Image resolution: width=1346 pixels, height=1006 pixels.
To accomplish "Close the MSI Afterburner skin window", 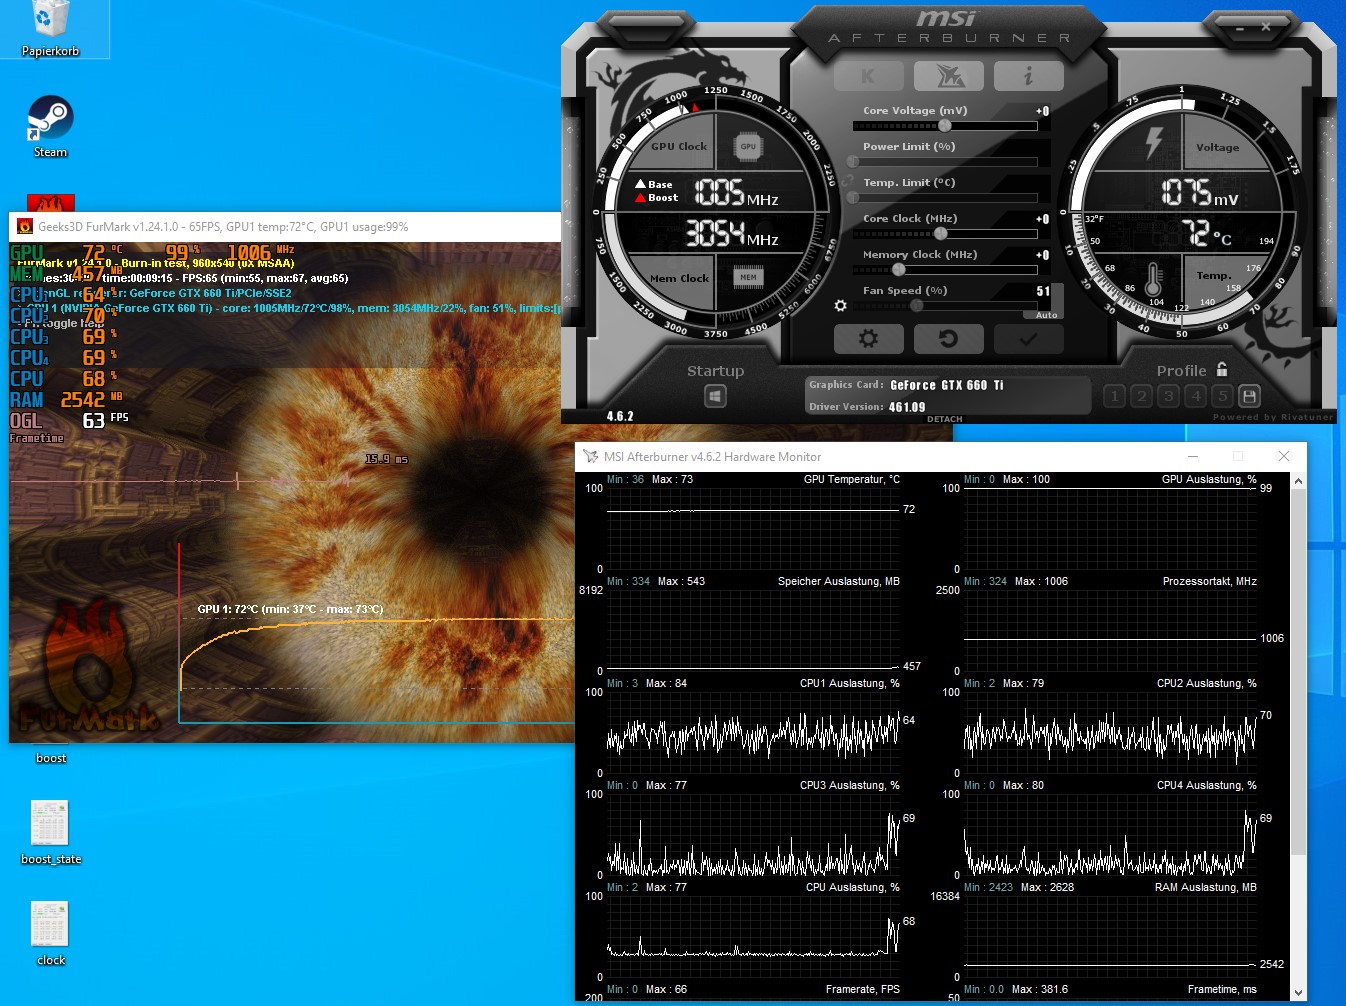I will point(1266,28).
